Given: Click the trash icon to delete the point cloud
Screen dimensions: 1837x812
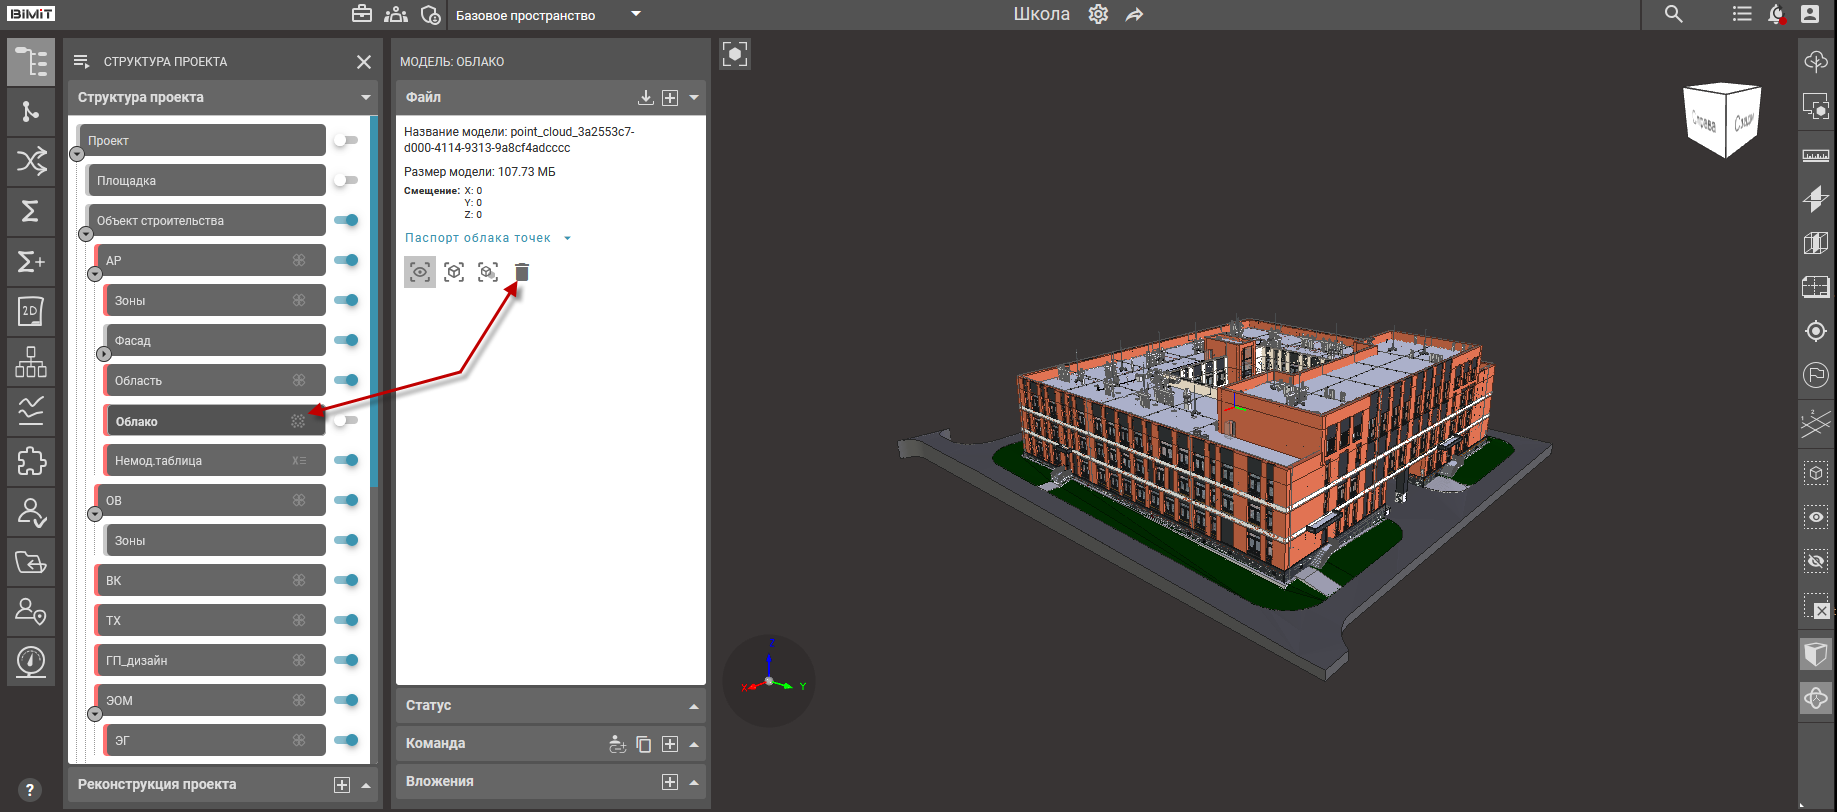Looking at the screenshot, I should click(x=522, y=272).
